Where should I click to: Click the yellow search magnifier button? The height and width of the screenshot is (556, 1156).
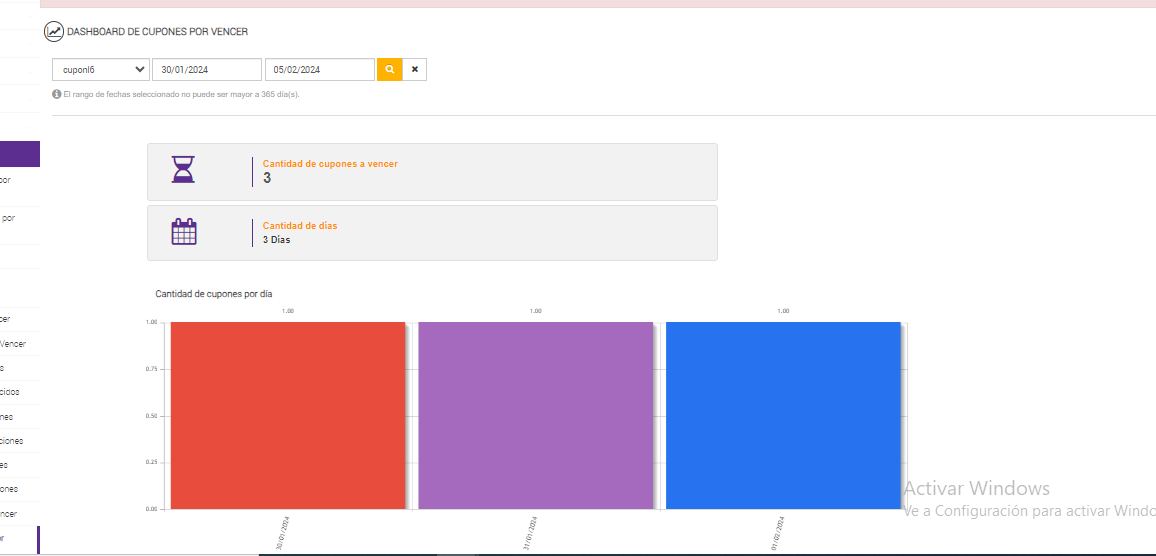pos(389,69)
